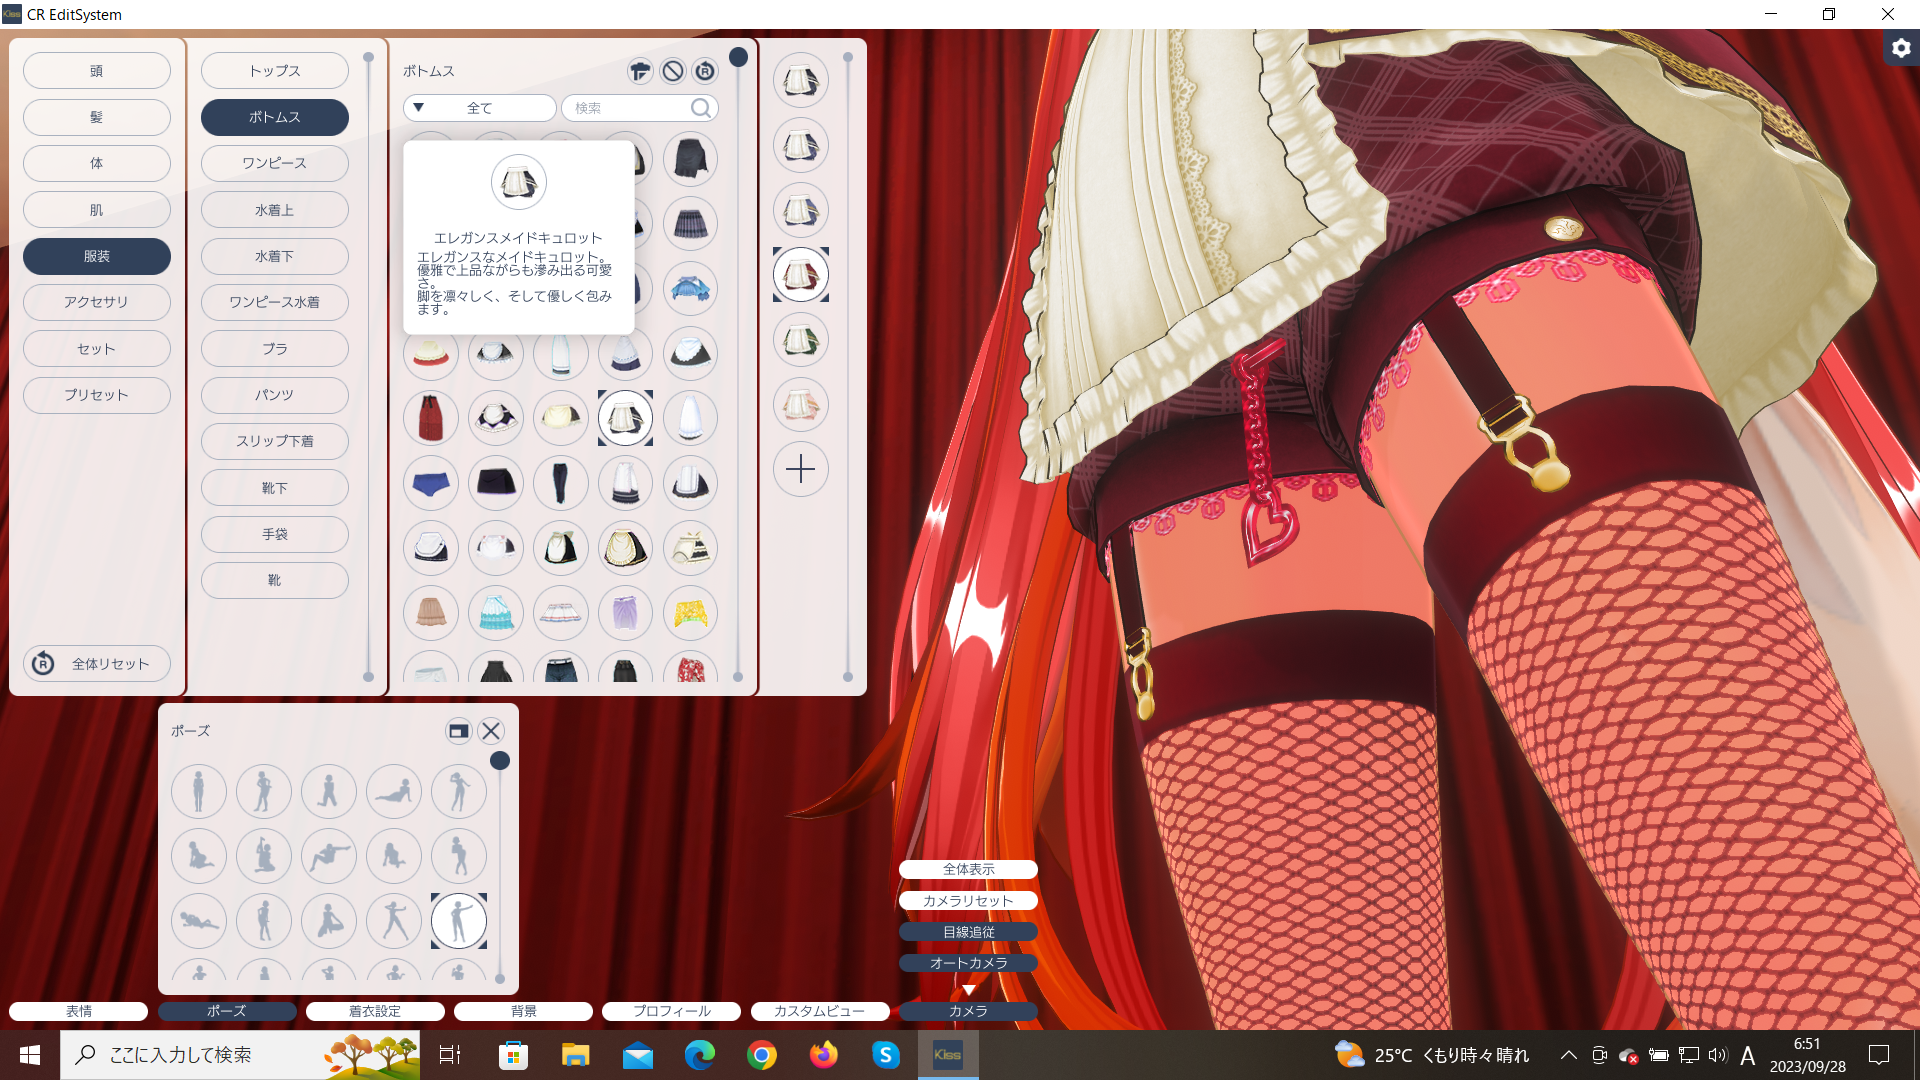Toggle 目線追従 eye tracking
The width and height of the screenshot is (1920, 1080).
968,932
